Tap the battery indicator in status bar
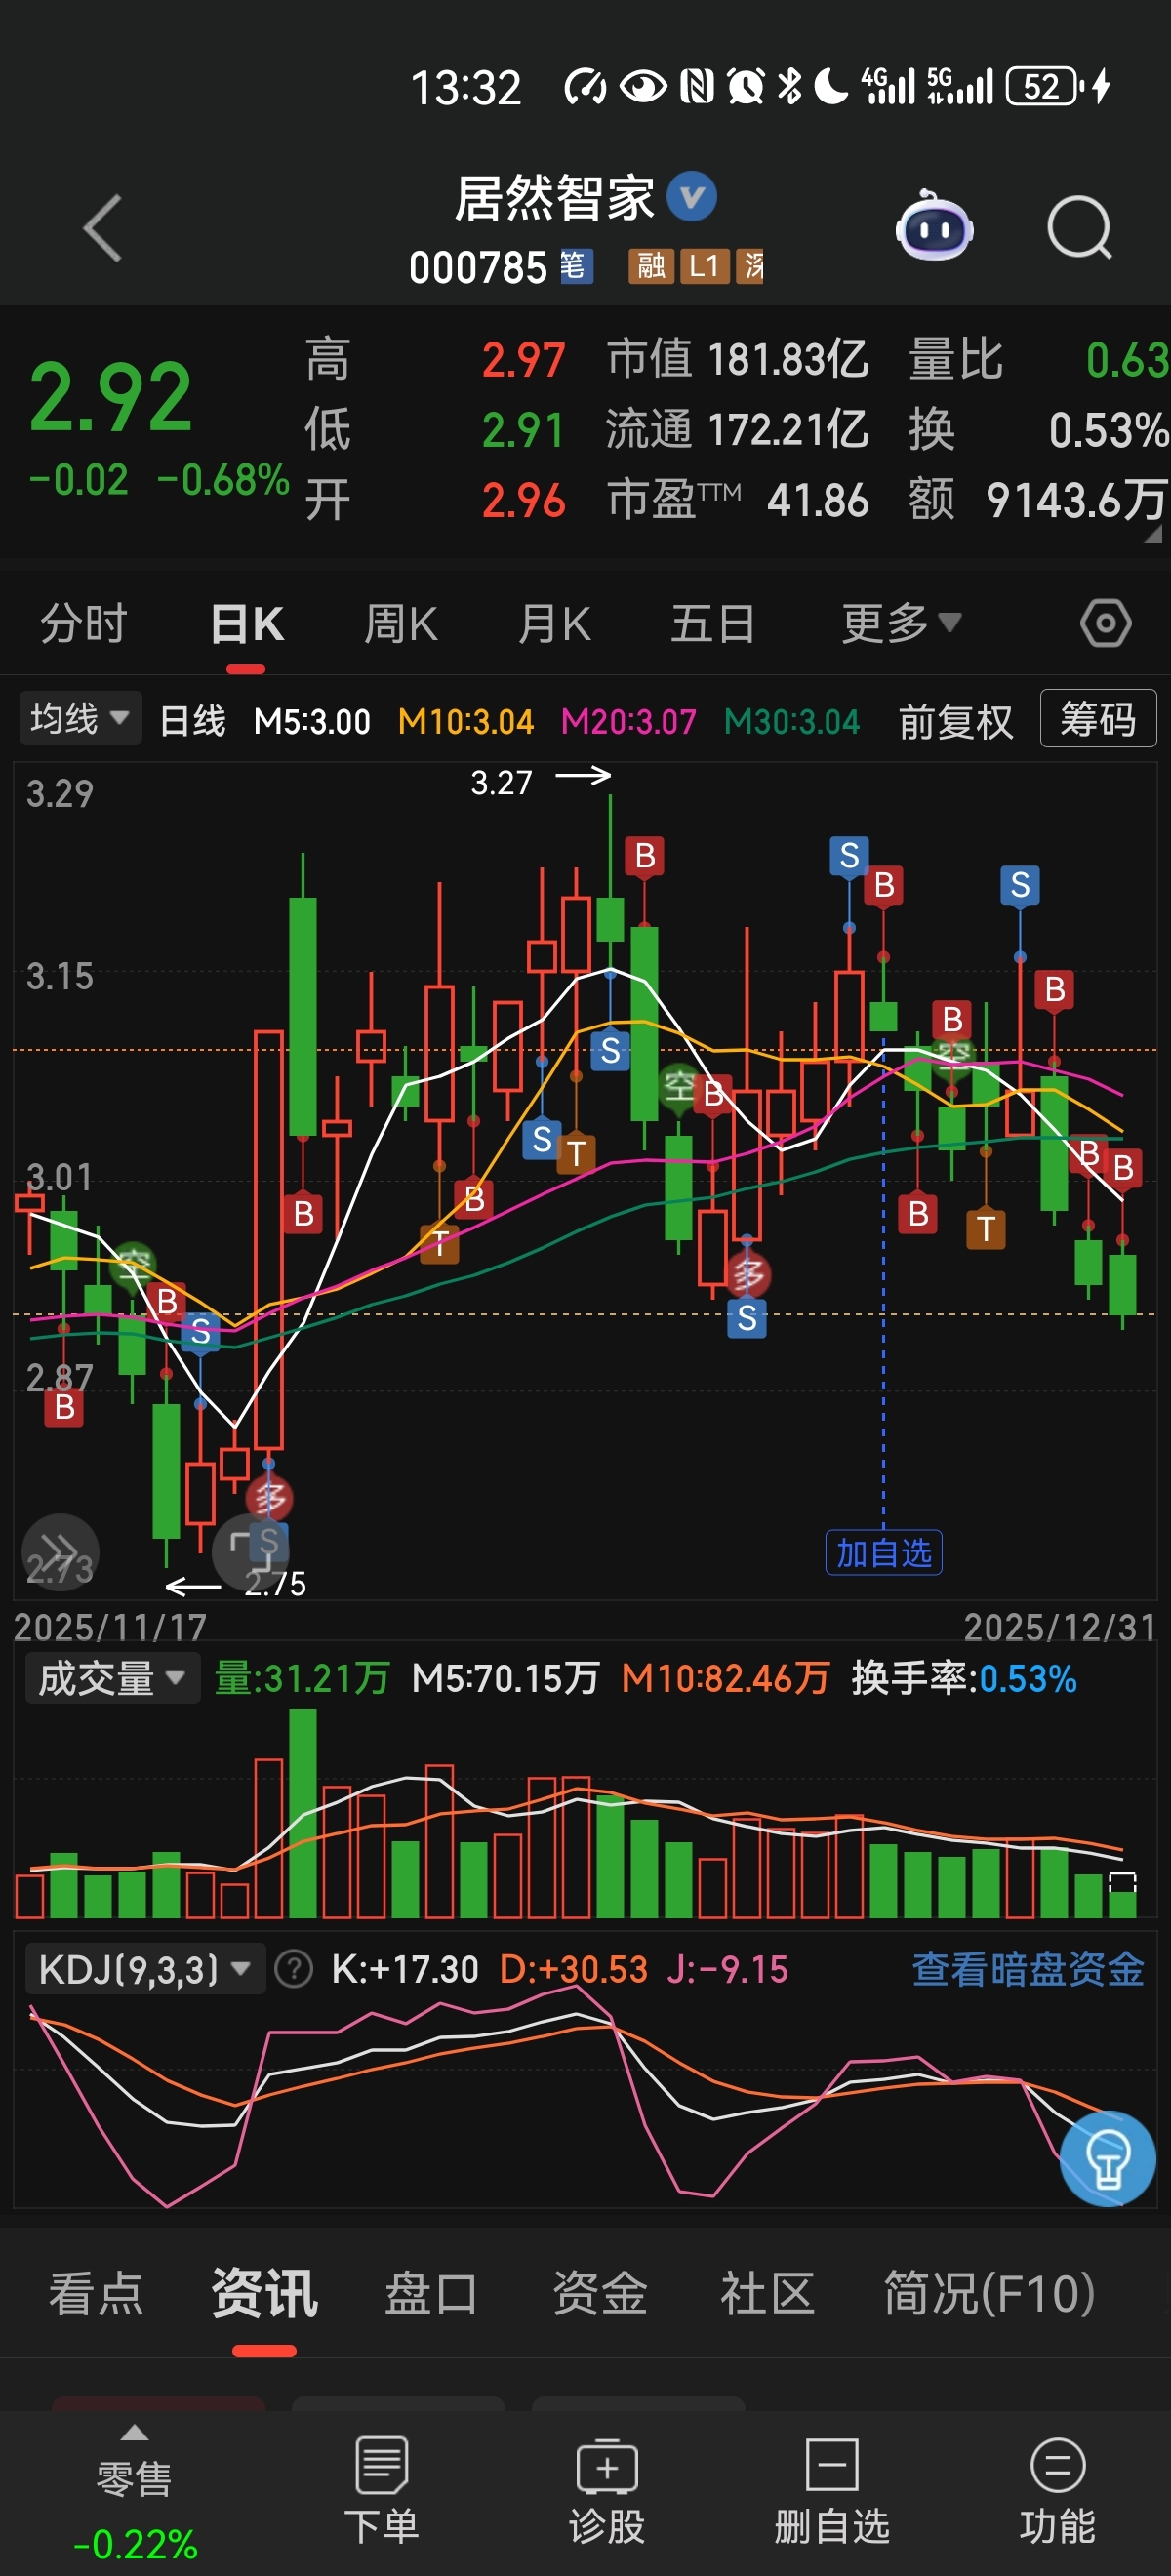This screenshot has width=1171, height=2576. point(1046,86)
